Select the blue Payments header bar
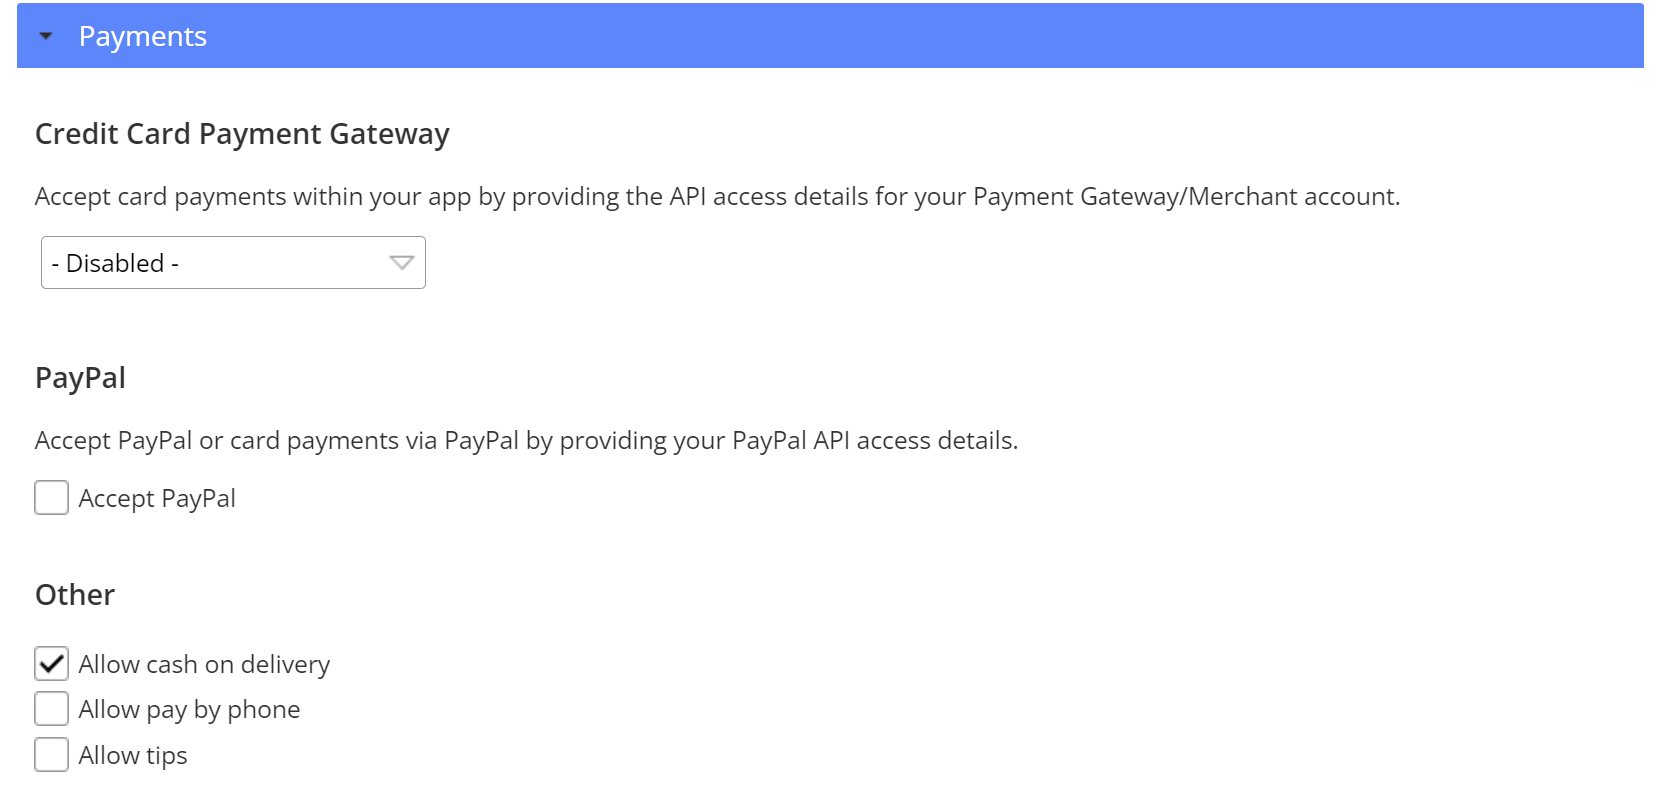Image resolution: width=1660 pixels, height=810 pixels. (x=830, y=36)
